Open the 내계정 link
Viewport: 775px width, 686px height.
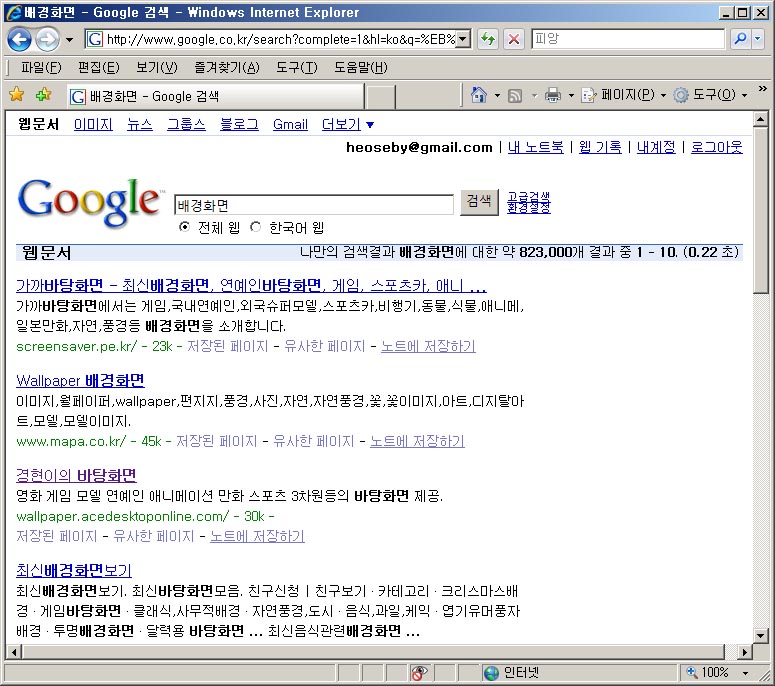pos(656,147)
